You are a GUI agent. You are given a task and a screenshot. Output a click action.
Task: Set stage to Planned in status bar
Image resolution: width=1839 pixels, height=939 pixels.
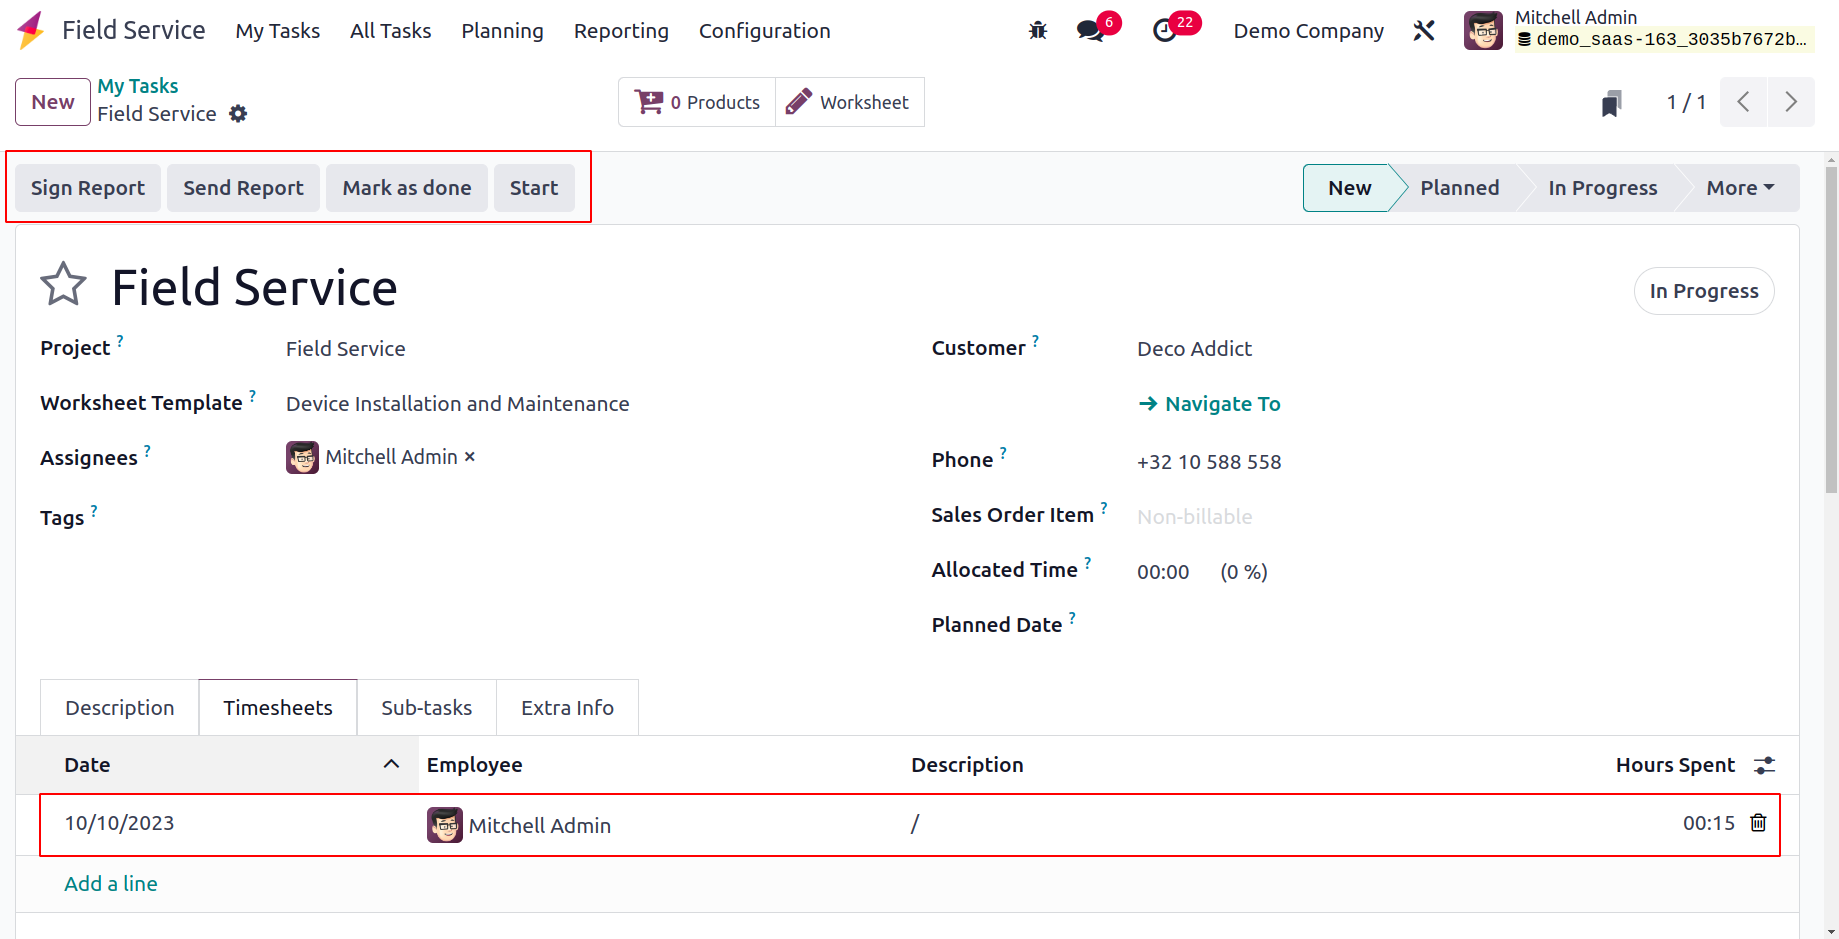coord(1459,188)
